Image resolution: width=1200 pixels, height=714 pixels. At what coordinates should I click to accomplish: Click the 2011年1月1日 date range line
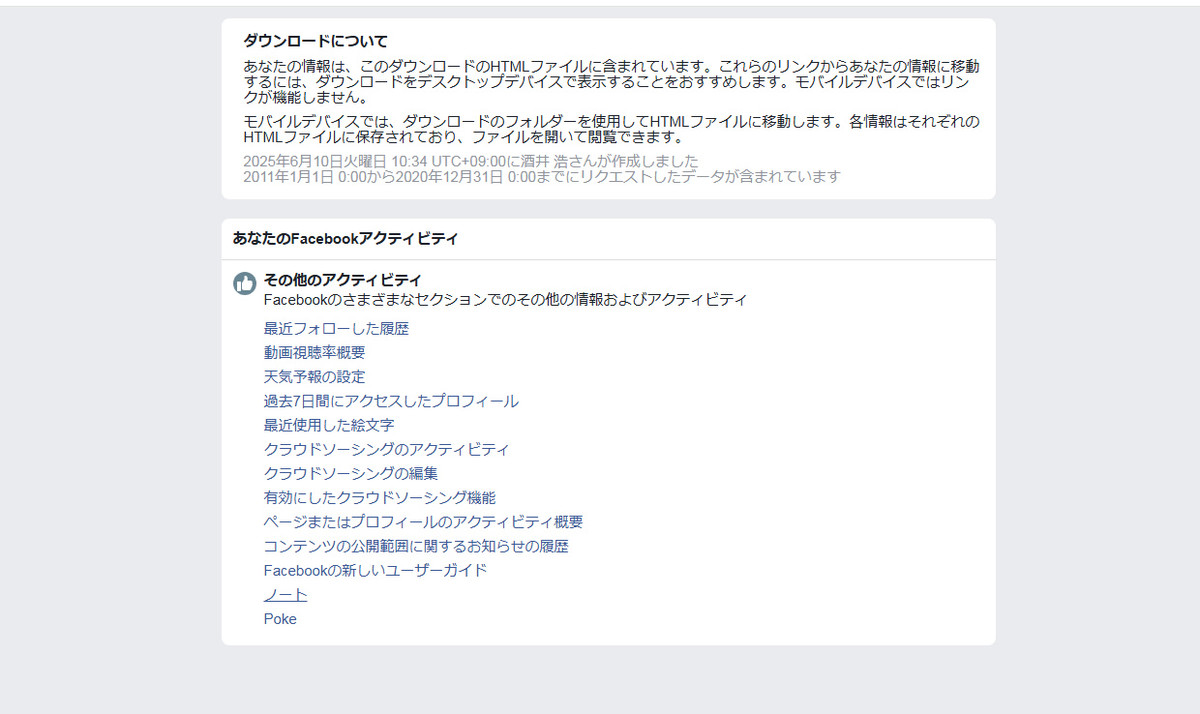click(542, 176)
